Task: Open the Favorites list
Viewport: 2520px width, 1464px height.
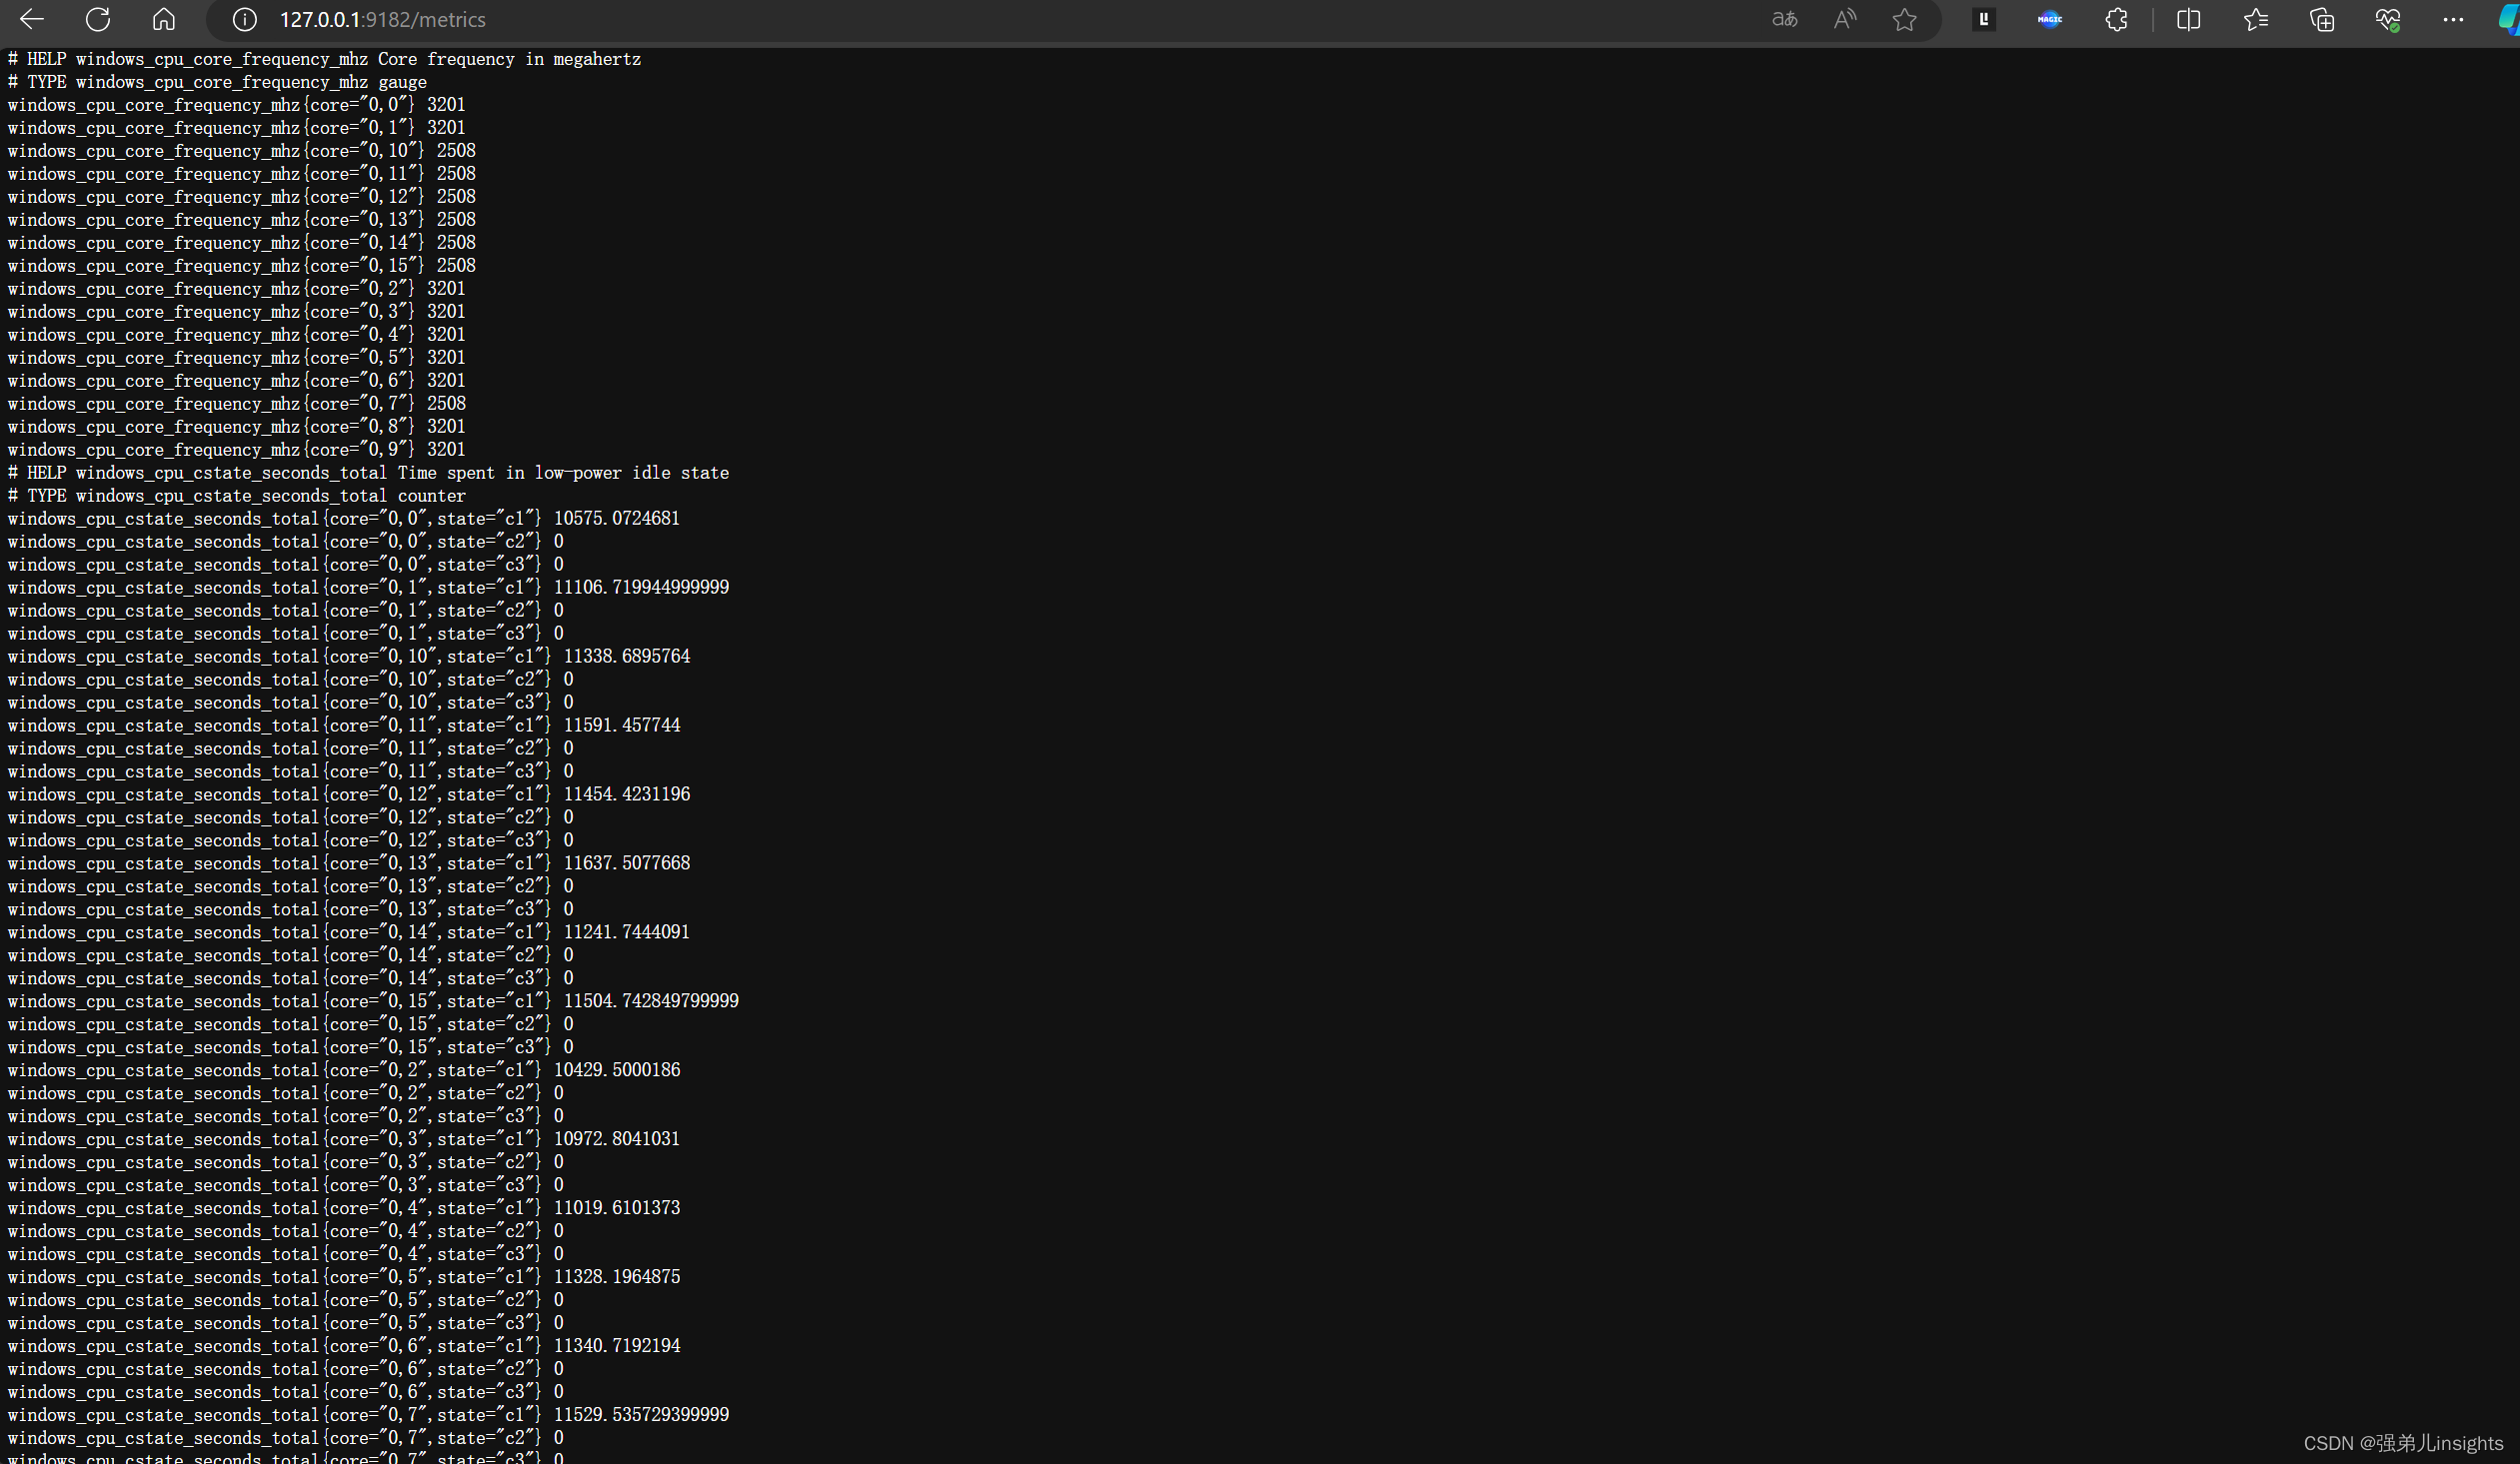Action: point(2255,19)
